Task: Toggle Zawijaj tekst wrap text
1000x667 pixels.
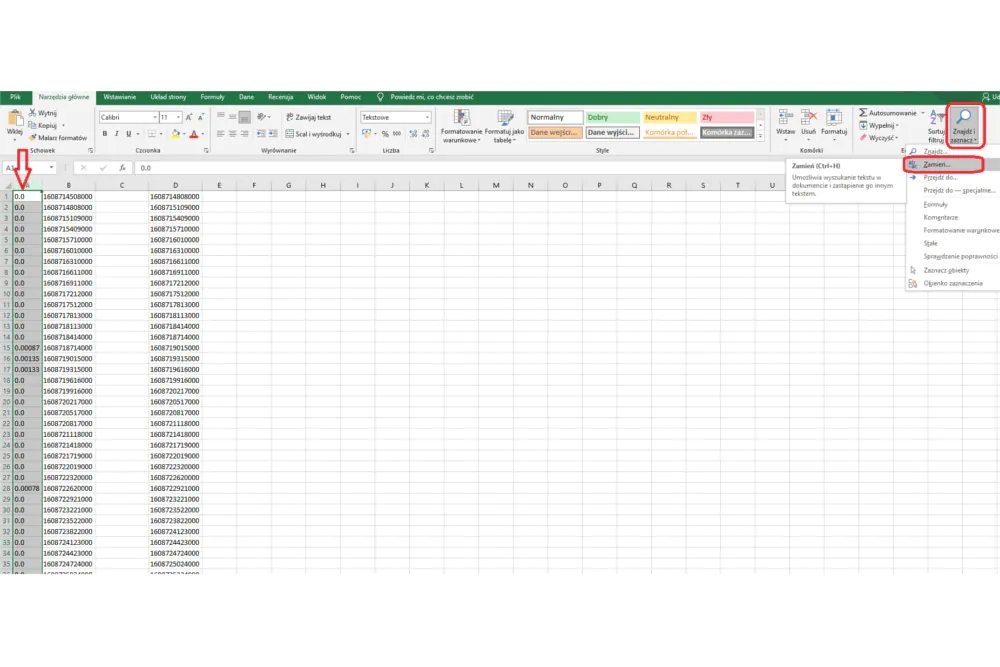Action: pyautogui.click(x=309, y=117)
